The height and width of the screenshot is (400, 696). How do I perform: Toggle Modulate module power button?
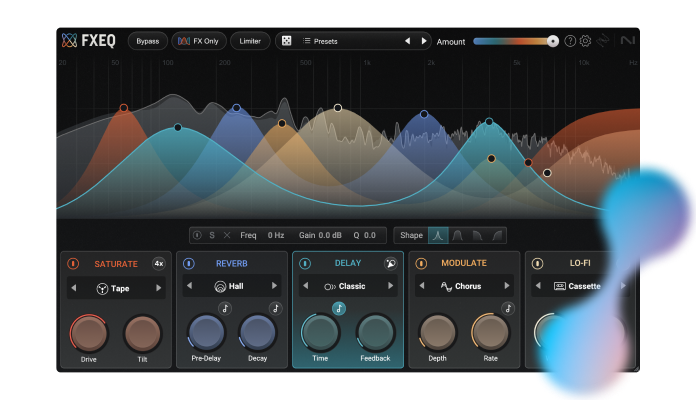click(x=421, y=264)
